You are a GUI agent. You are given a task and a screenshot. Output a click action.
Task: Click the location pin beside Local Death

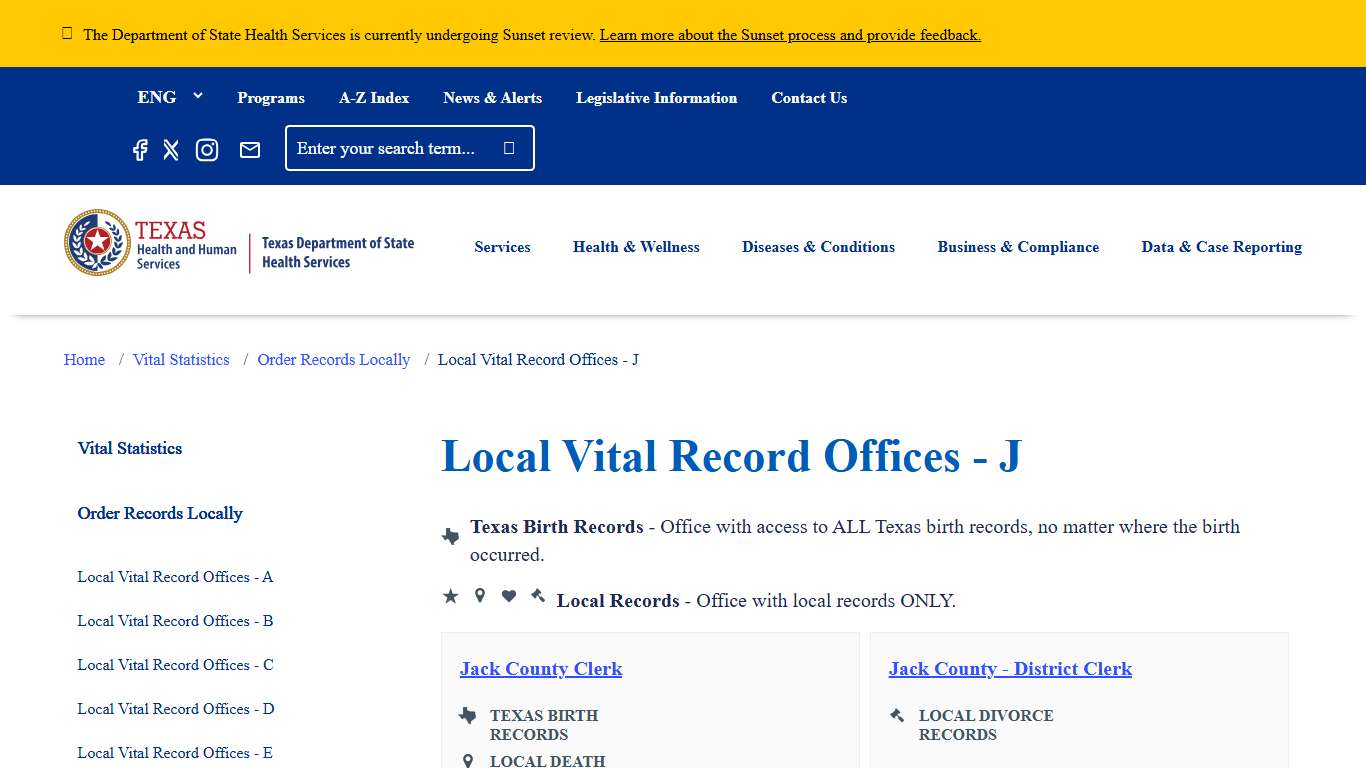click(x=468, y=760)
